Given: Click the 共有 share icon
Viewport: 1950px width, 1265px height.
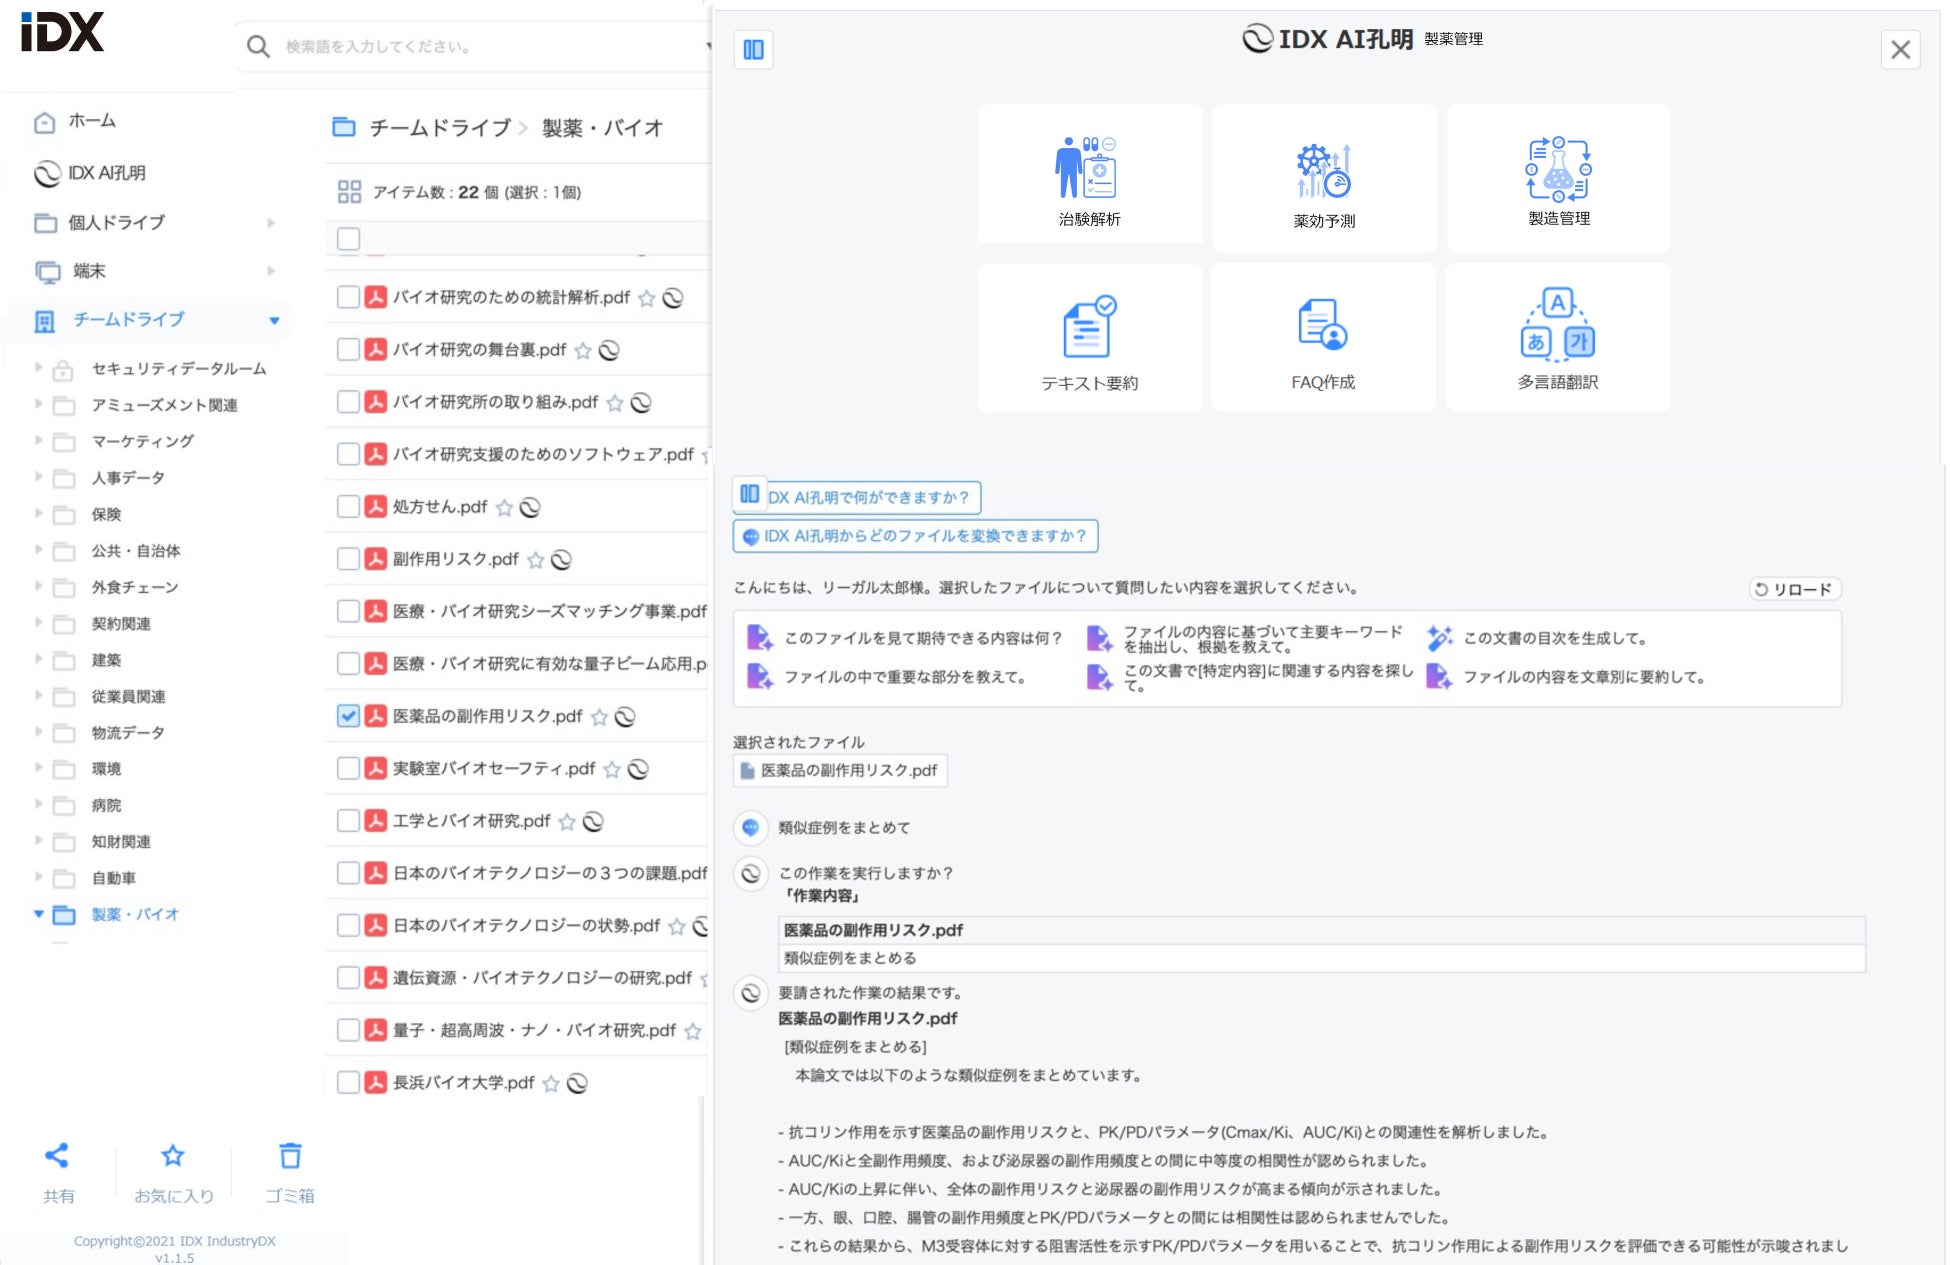Looking at the screenshot, I should (x=58, y=1156).
